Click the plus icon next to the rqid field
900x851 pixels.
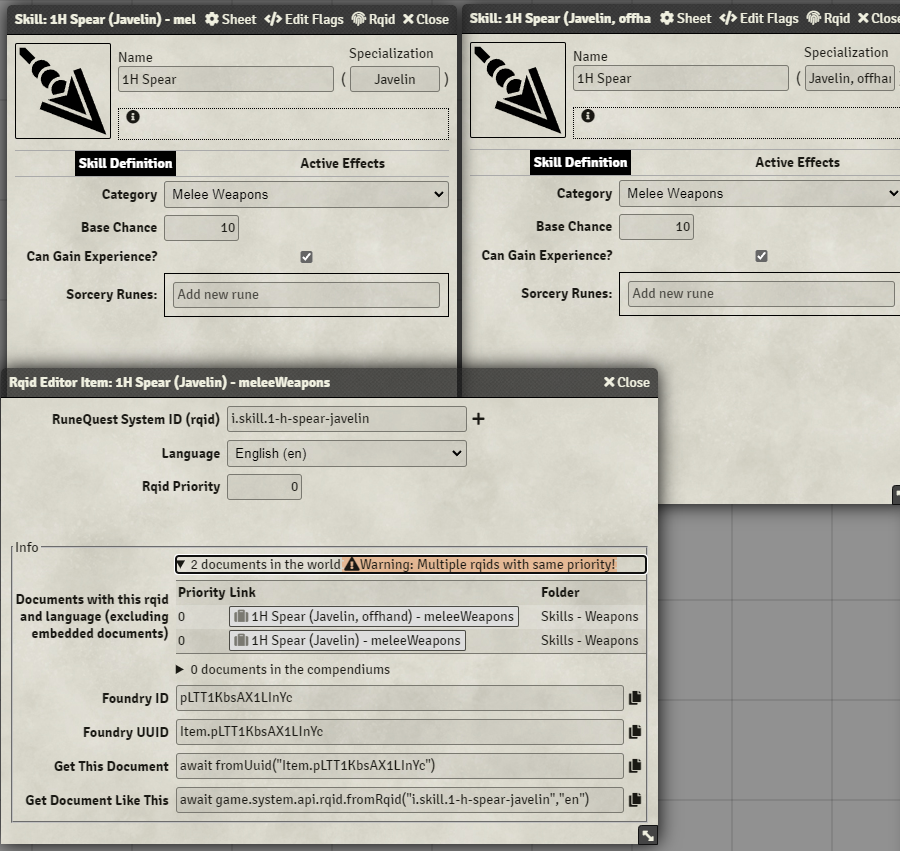click(478, 418)
